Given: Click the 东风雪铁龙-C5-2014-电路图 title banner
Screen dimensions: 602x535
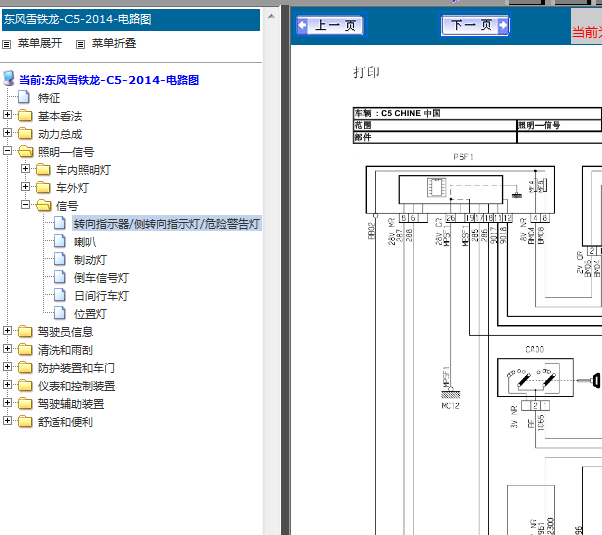Looking at the screenshot, I should point(131,20).
